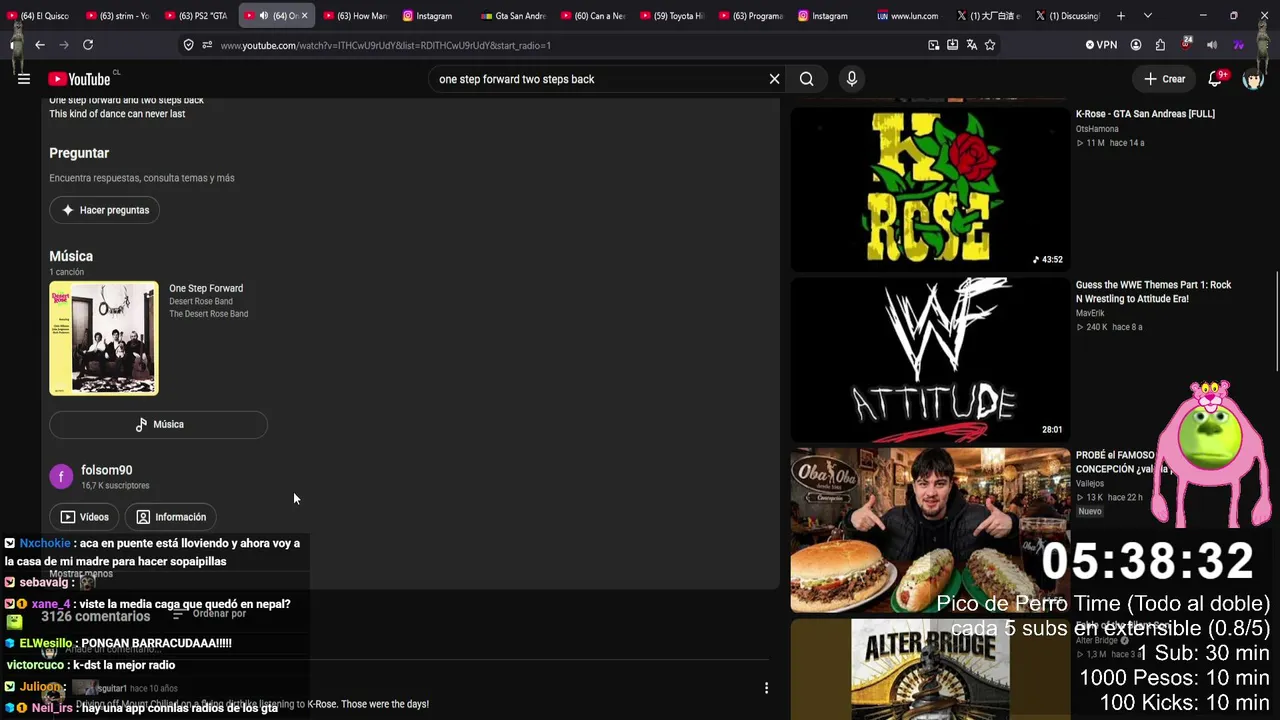Bookmark this page with the star
Image resolution: width=1280 pixels, height=720 pixels.
pos(990,45)
